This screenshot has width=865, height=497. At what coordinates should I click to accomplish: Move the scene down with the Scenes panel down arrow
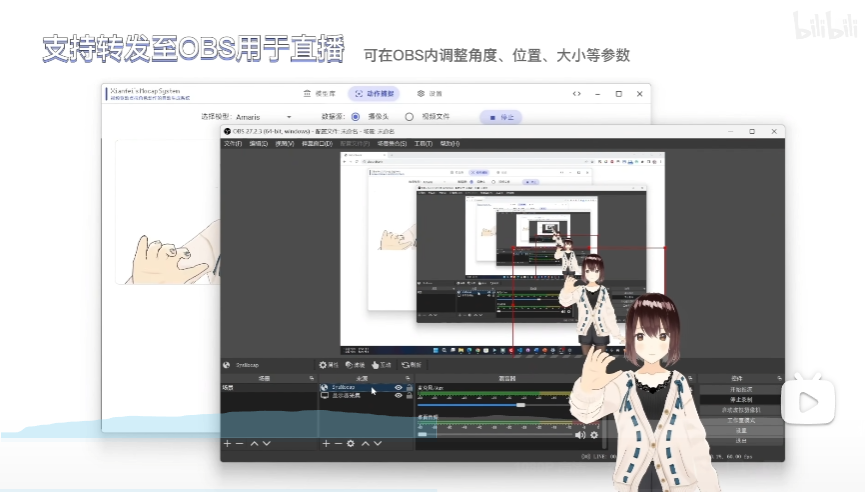267,443
